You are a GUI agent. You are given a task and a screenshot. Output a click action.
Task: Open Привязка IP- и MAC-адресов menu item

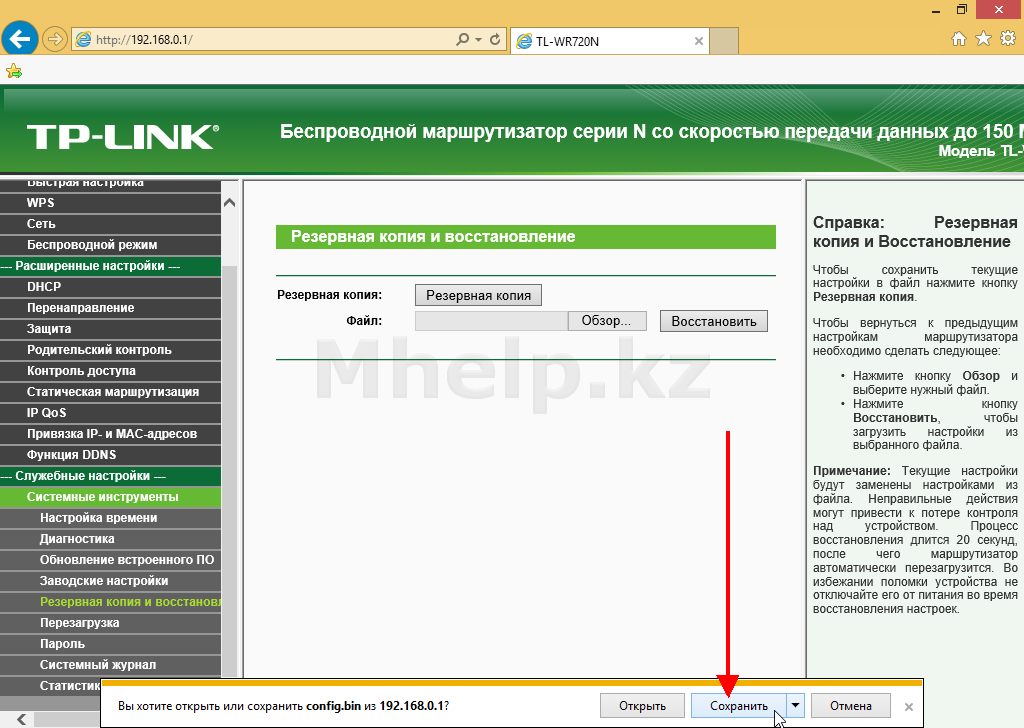coord(110,434)
